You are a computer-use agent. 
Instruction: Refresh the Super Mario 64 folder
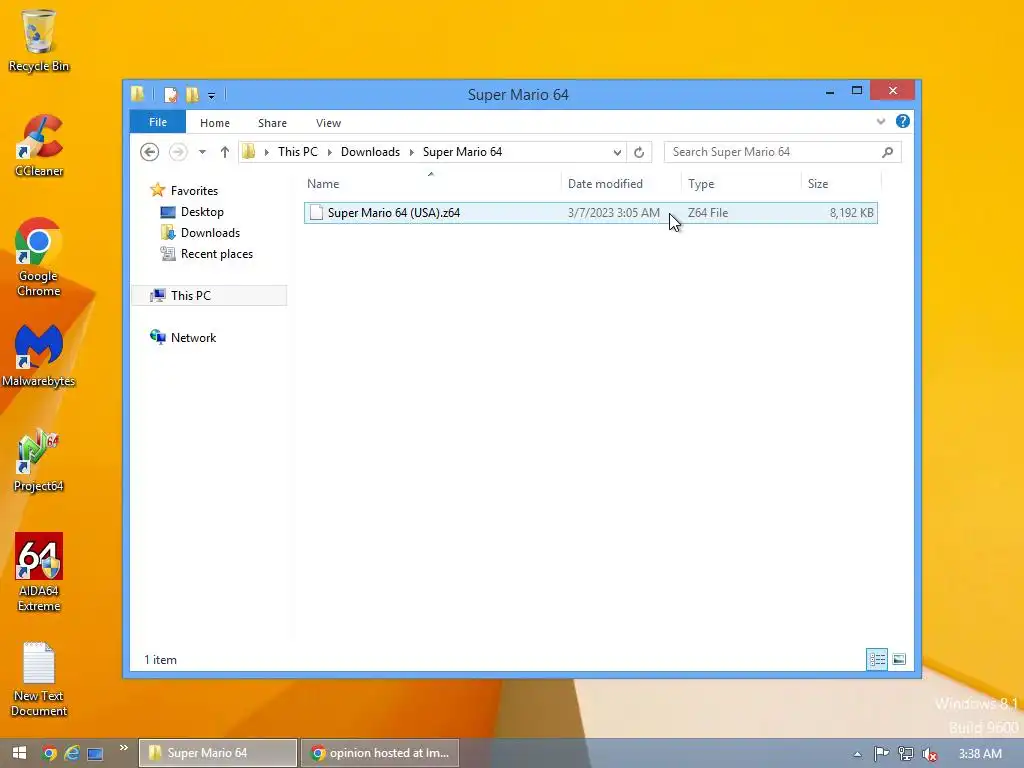coord(639,152)
